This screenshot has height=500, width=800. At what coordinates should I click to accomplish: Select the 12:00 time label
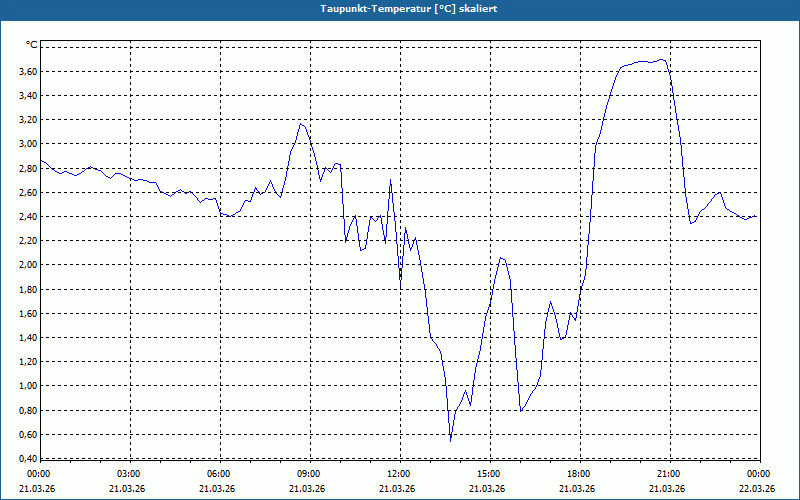(398, 474)
